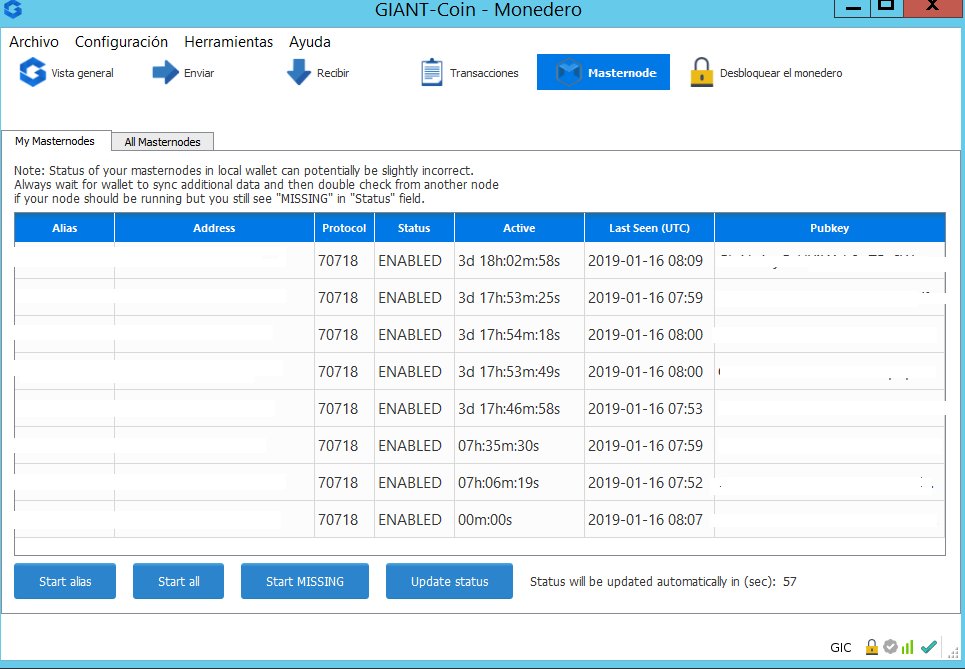Click the auto-update countdown value 57
This screenshot has height=669, width=965.
[x=790, y=581]
